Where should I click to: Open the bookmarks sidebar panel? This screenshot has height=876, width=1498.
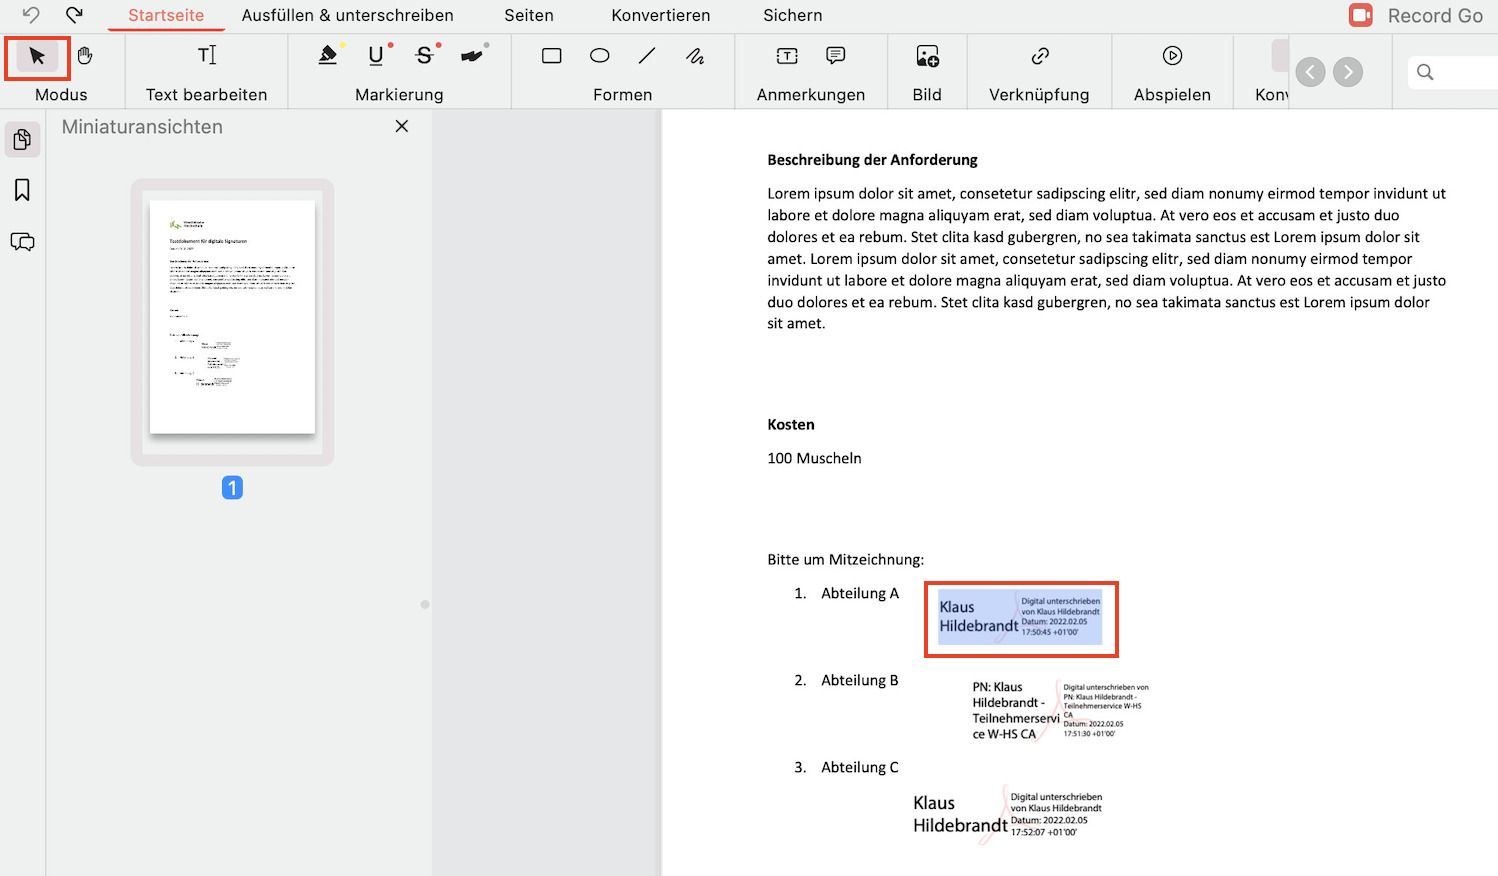tap(22, 190)
